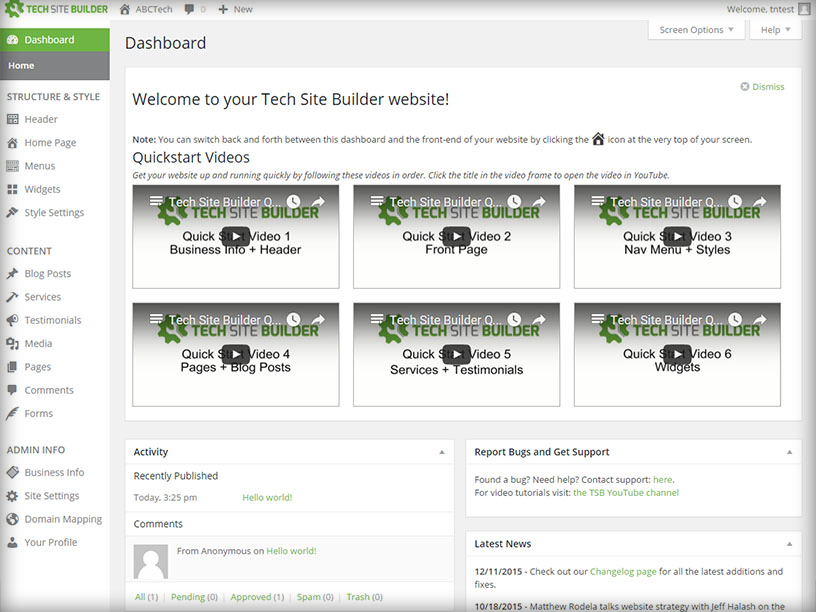Open Style Settings via its sidebar icon
This screenshot has height=612, width=816.
[13, 212]
